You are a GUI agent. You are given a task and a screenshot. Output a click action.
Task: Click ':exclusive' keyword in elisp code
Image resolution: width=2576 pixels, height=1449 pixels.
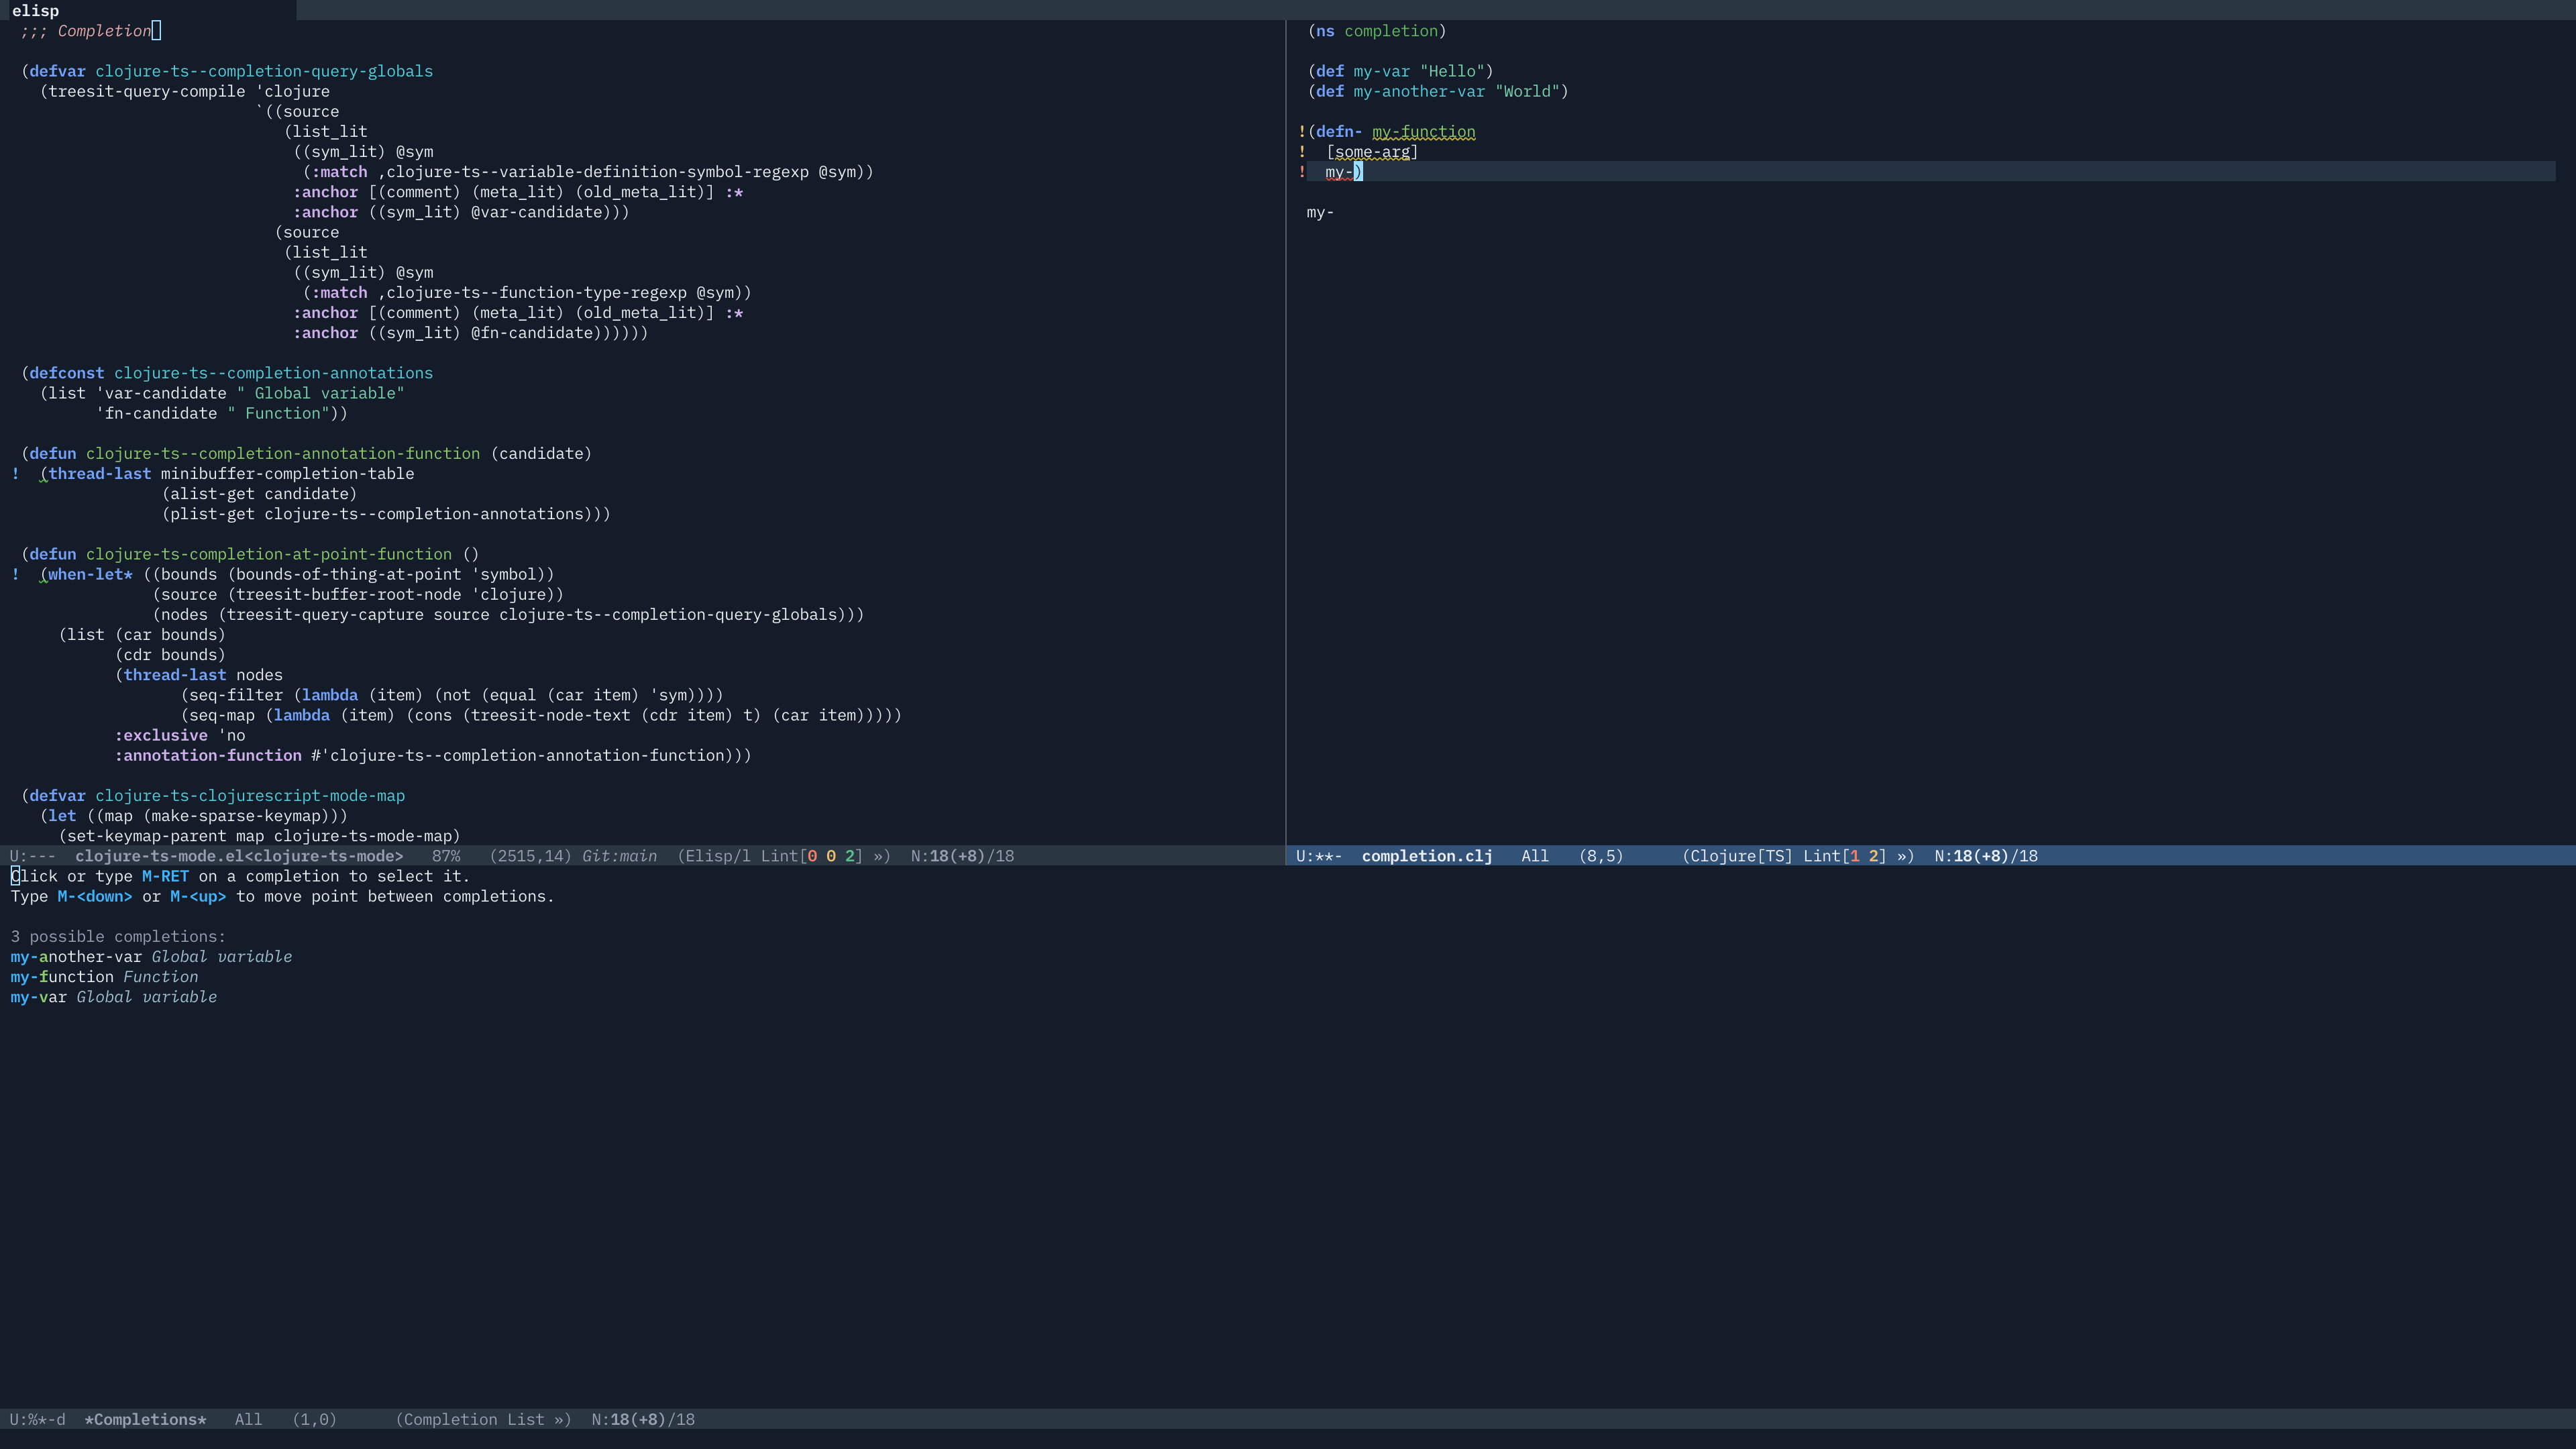(x=161, y=735)
